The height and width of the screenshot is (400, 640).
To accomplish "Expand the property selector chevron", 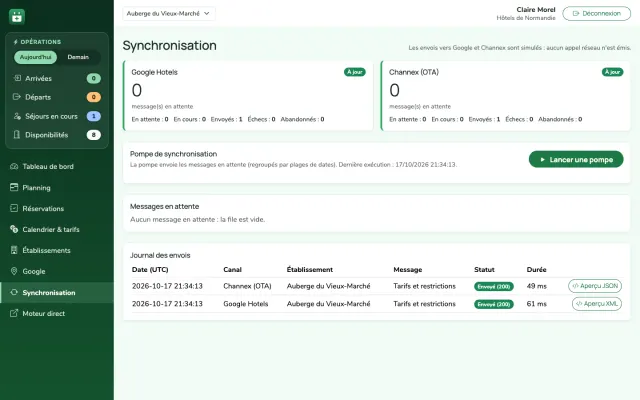I will (x=207, y=13).
